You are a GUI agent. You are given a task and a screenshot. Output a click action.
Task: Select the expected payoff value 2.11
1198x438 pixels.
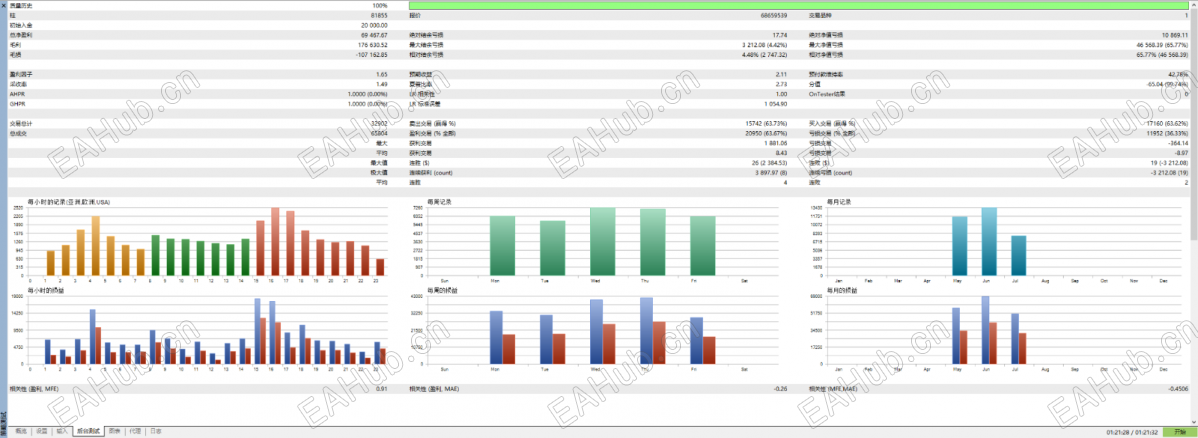point(782,74)
